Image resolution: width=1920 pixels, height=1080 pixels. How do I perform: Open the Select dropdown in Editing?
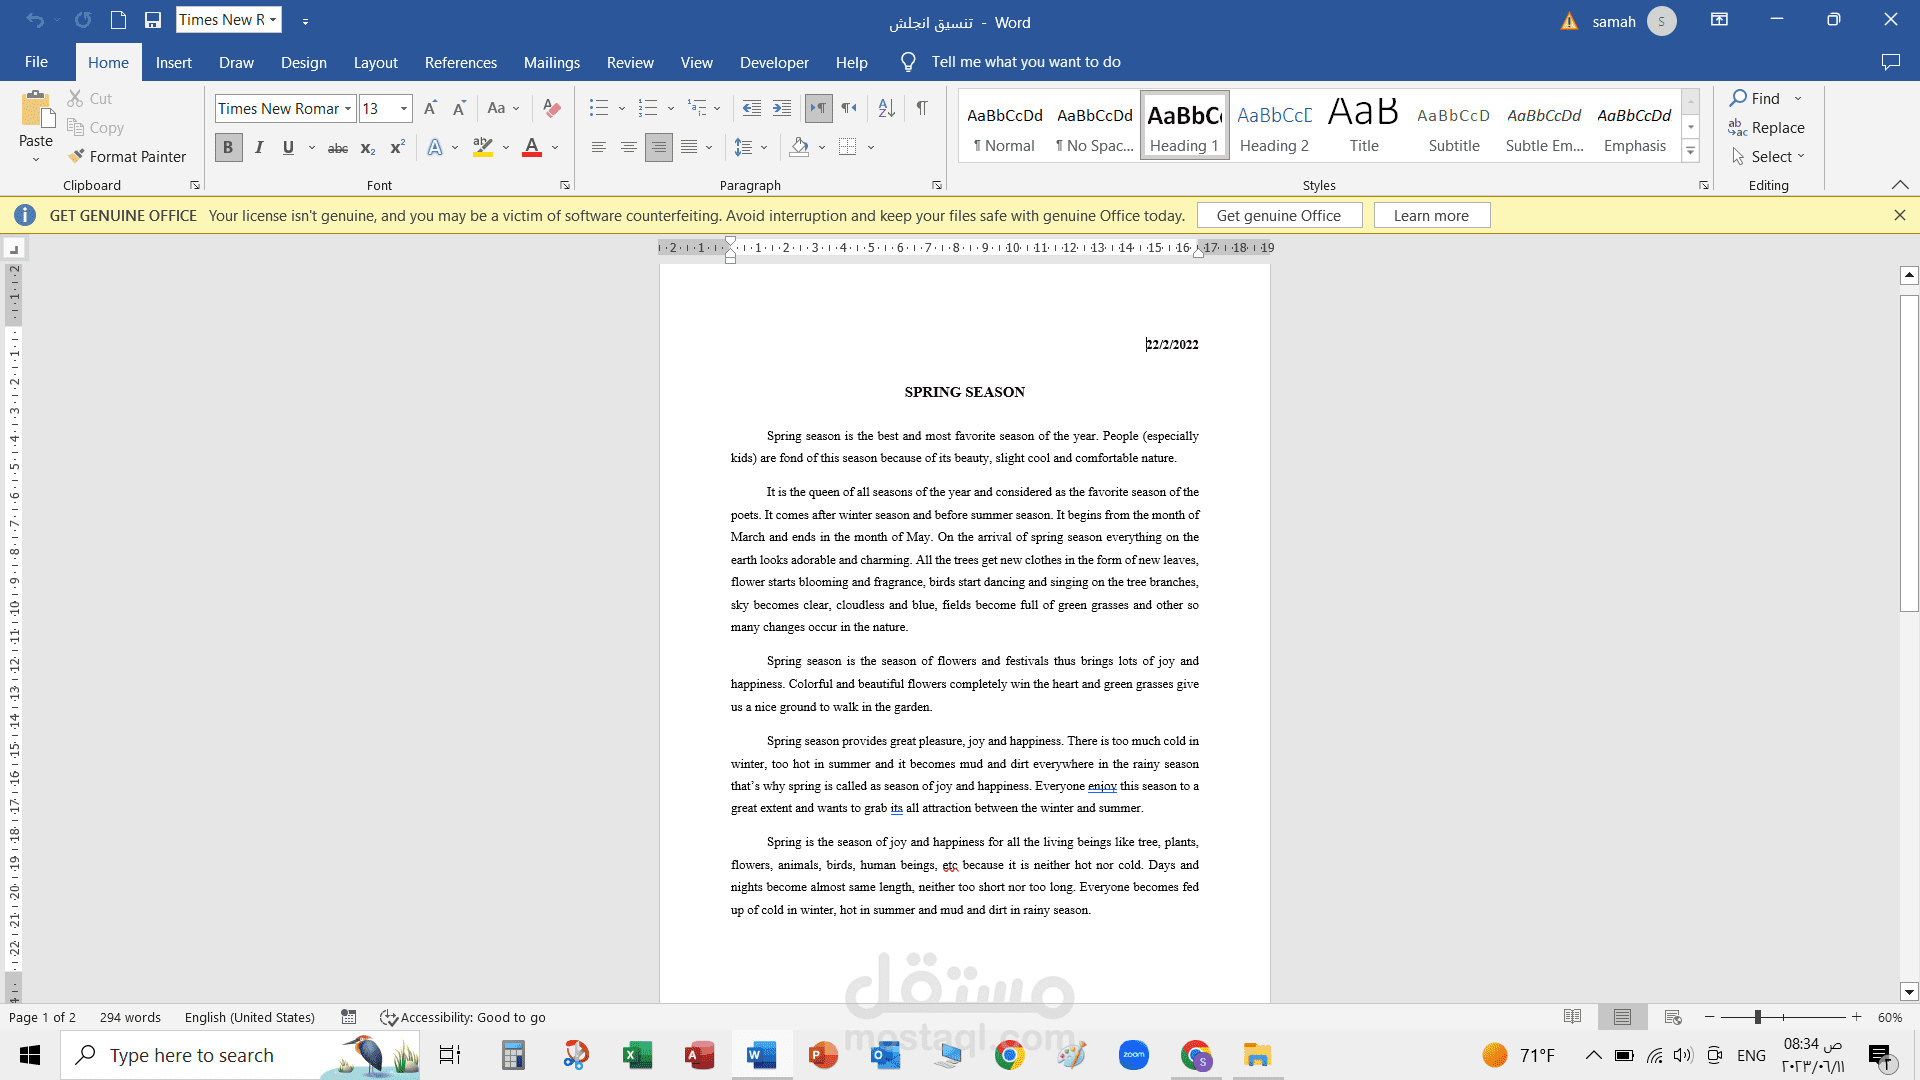coord(1768,157)
